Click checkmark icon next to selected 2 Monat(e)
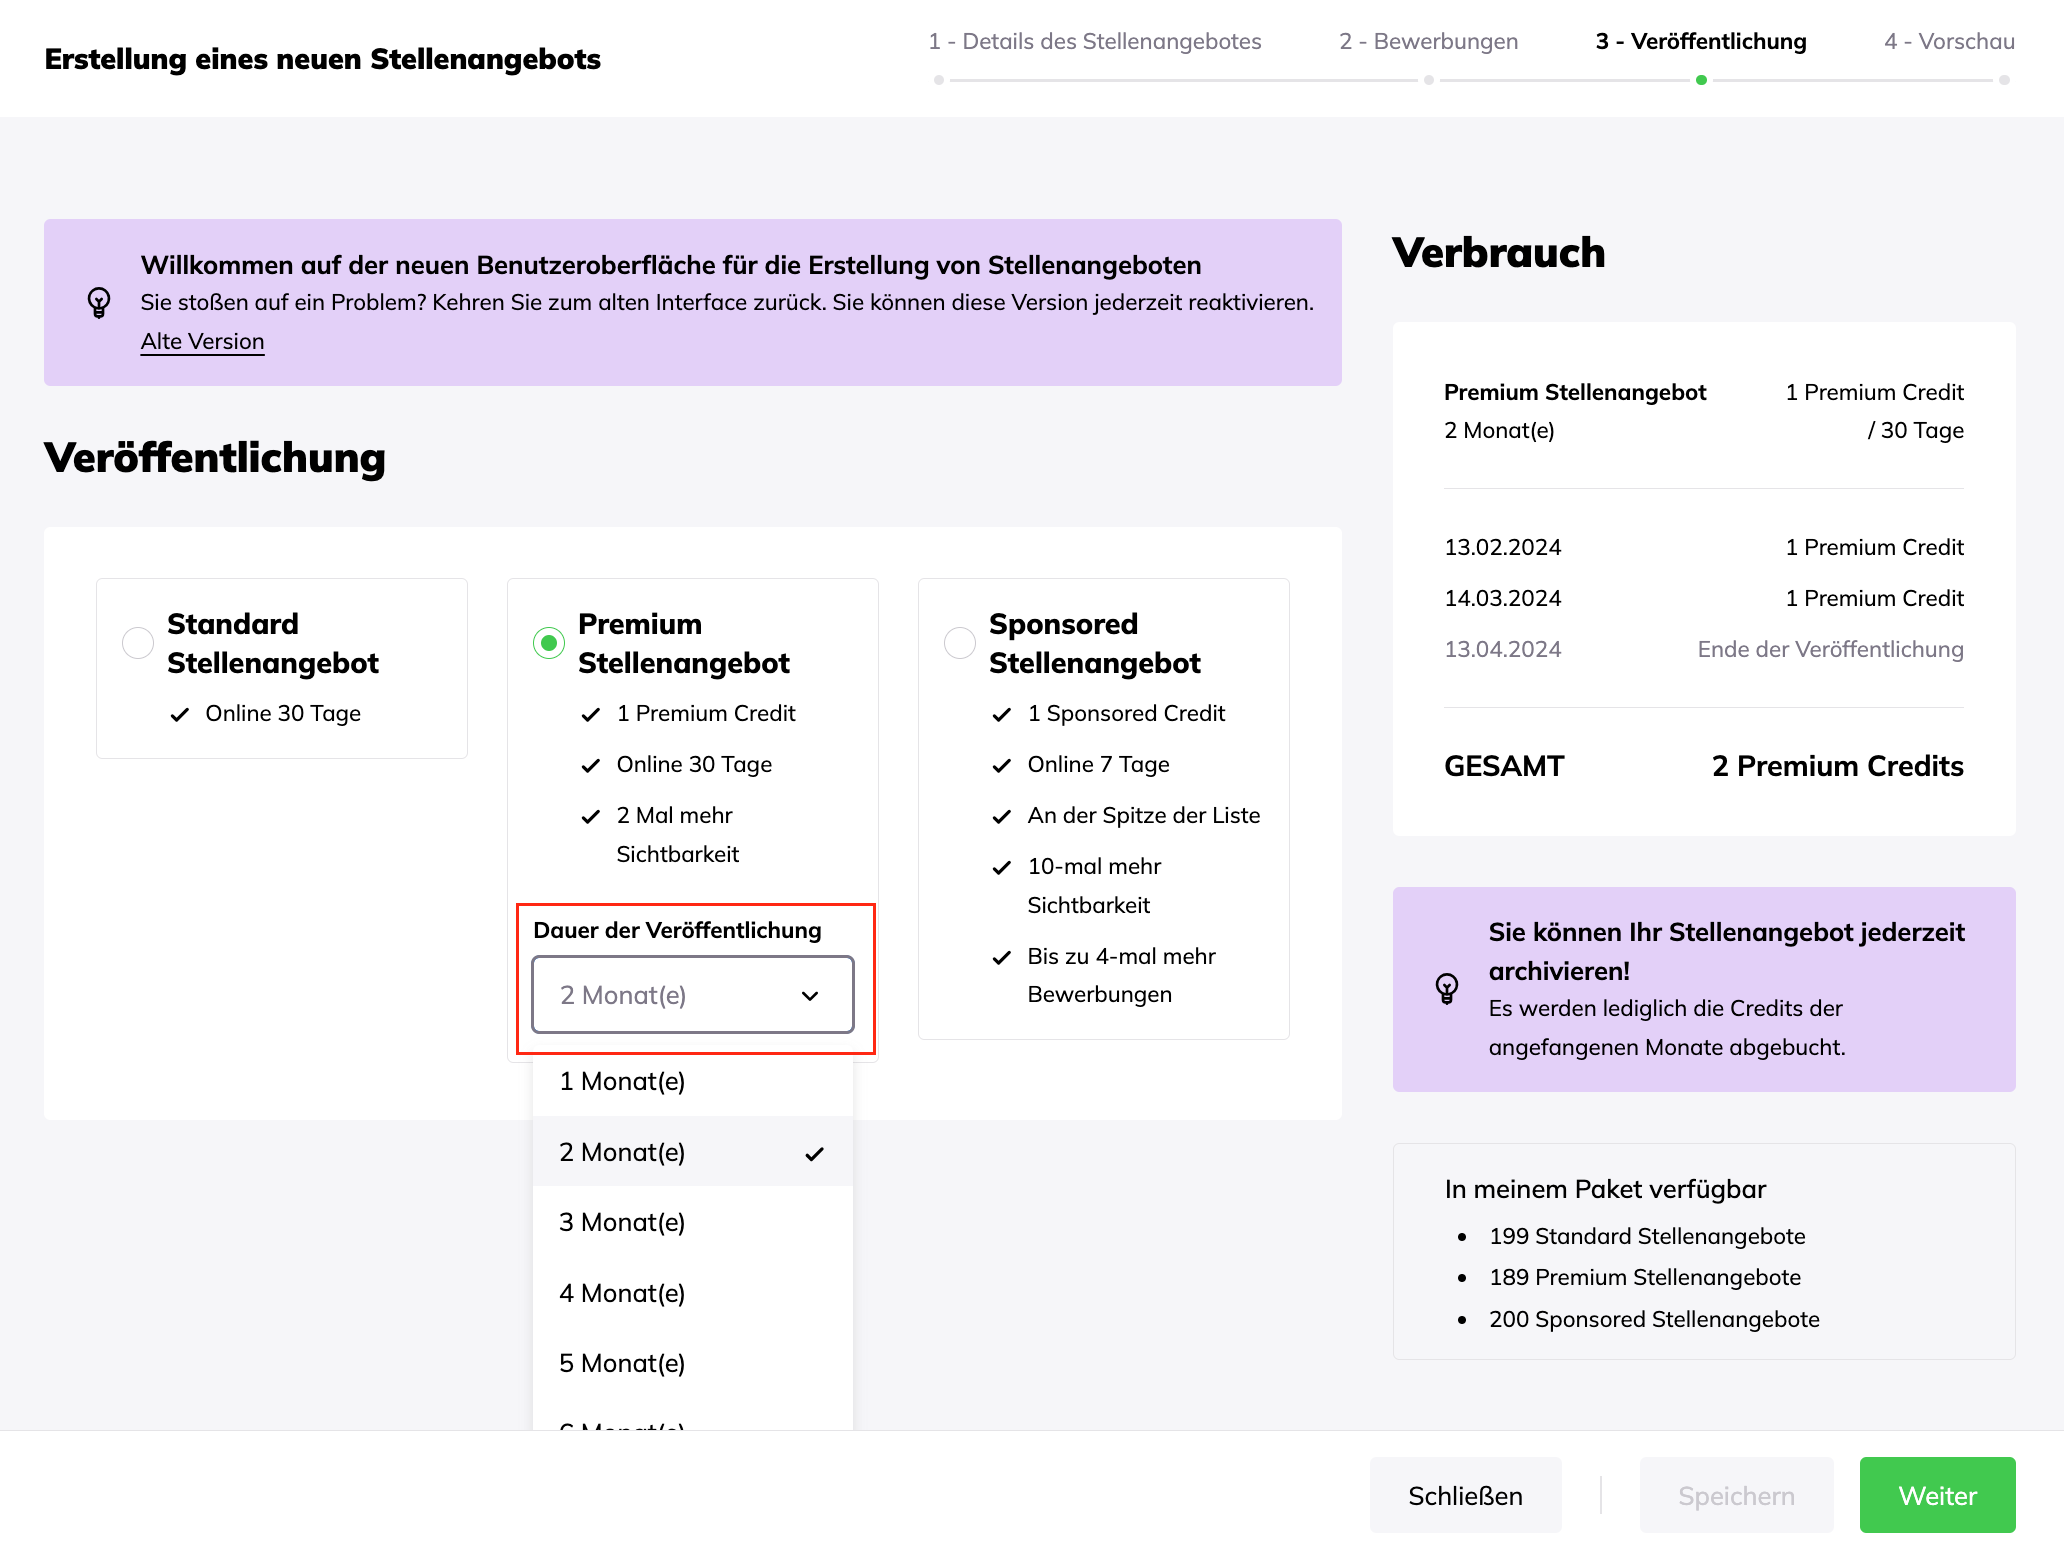The width and height of the screenshot is (2064, 1558). tap(814, 1153)
